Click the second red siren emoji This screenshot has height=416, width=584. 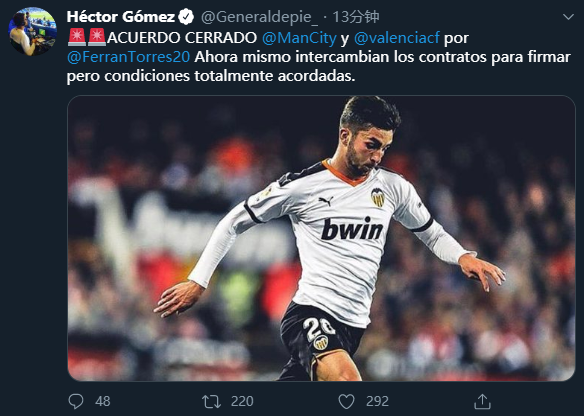click(x=97, y=37)
